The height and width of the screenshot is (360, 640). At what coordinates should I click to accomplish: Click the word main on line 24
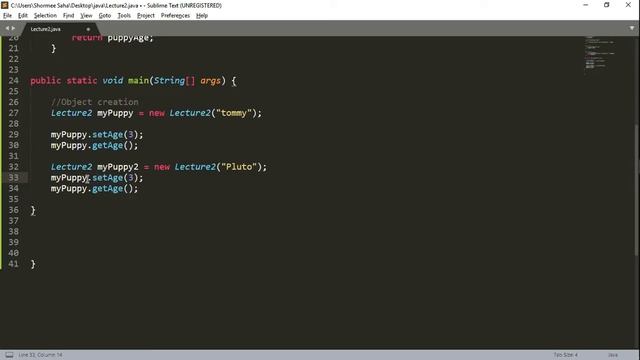pyautogui.click(x=138, y=80)
